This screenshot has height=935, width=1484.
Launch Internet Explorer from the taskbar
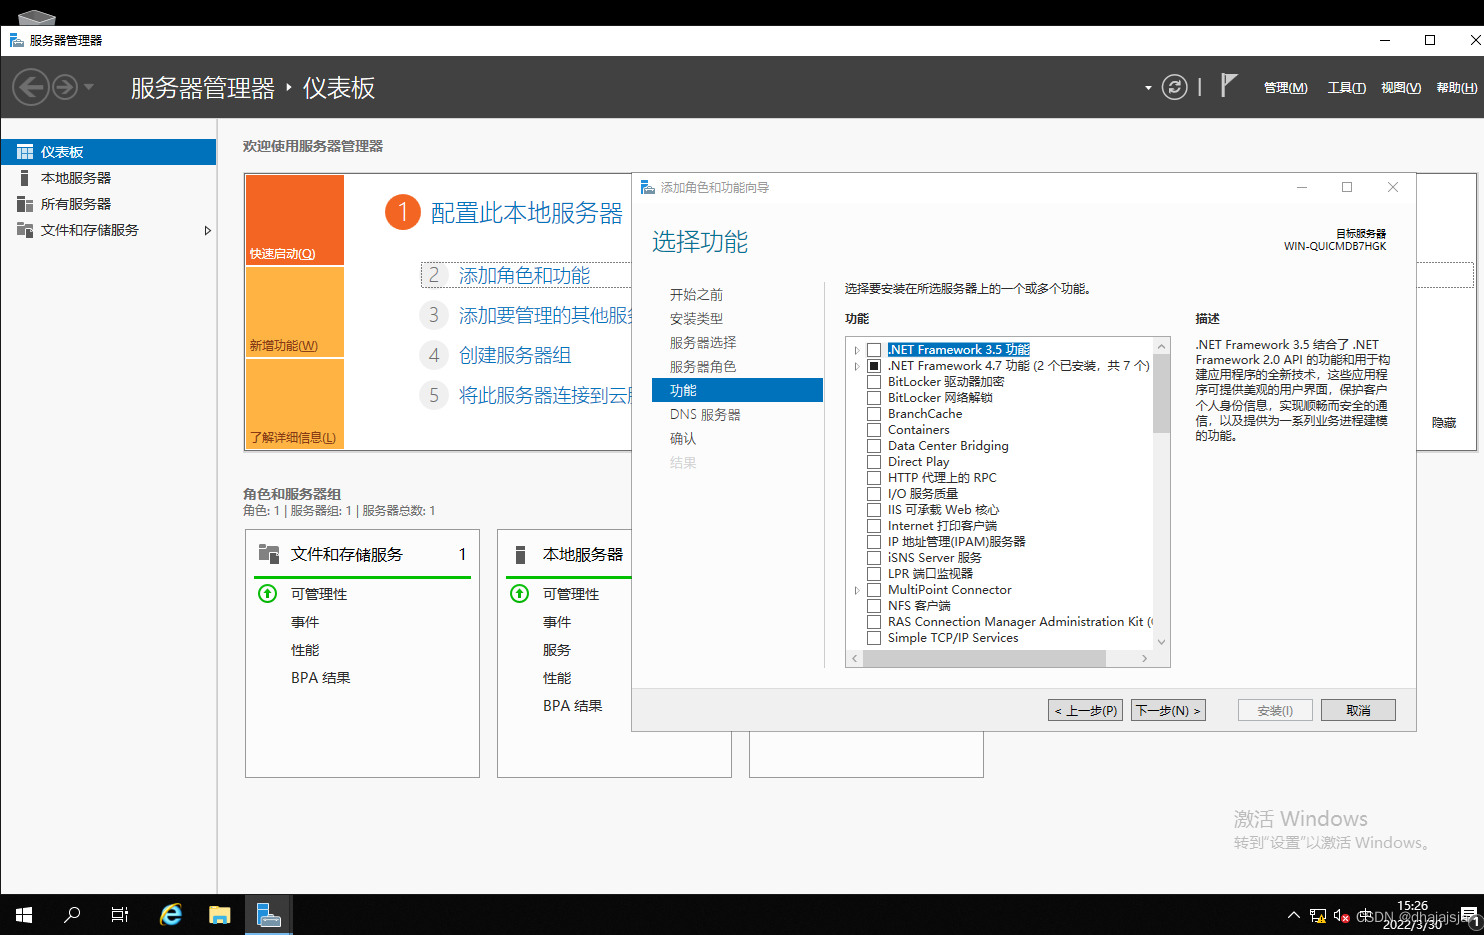tap(171, 915)
